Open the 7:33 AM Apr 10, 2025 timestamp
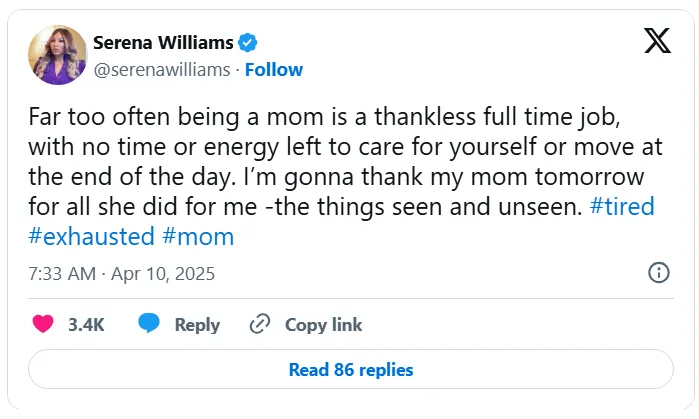The height and width of the screenshot is (419, 699). [x=122, y=274]
